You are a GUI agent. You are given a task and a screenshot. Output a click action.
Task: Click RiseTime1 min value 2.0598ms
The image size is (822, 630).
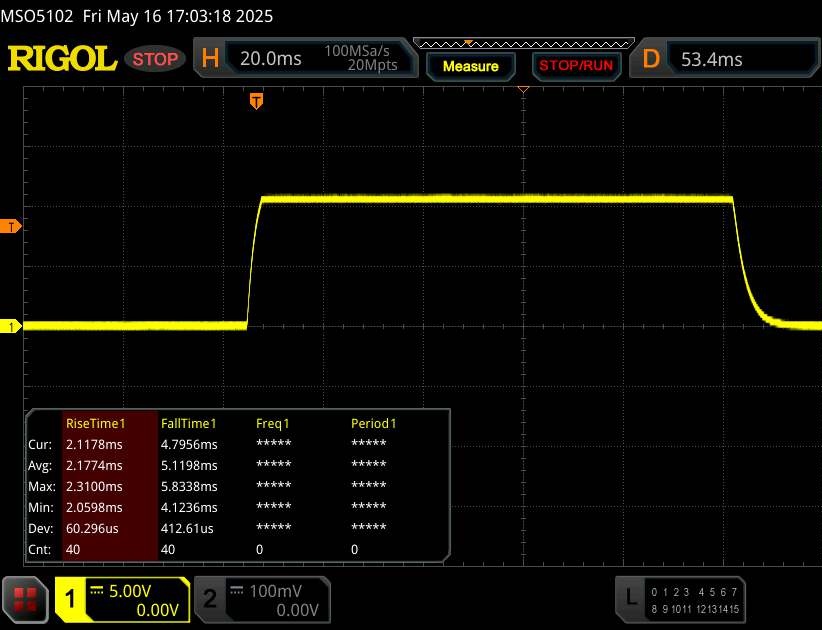[94, 507]
